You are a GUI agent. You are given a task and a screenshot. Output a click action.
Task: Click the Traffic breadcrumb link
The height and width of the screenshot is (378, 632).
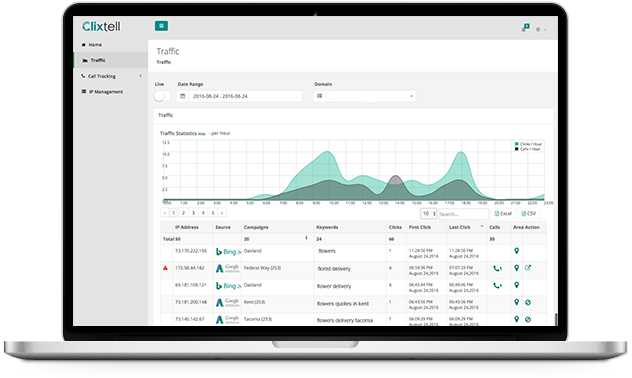click(x=164, y=62)
